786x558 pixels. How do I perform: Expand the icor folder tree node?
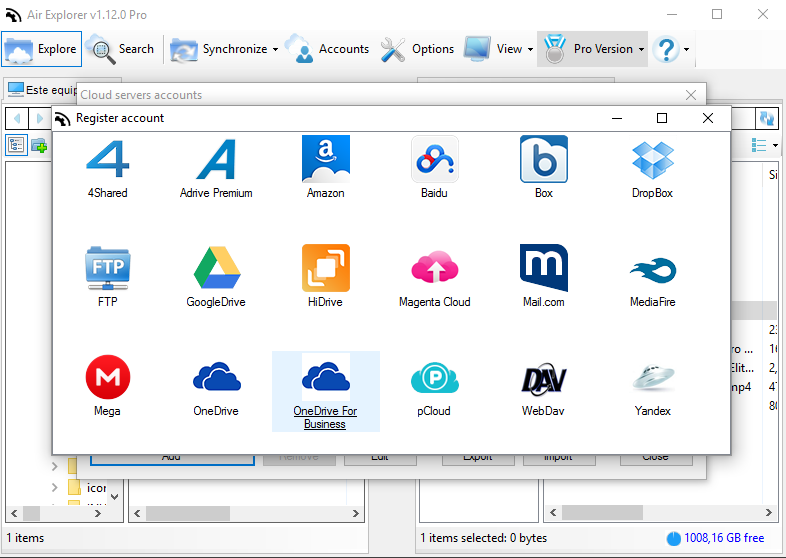pos(55,487)
